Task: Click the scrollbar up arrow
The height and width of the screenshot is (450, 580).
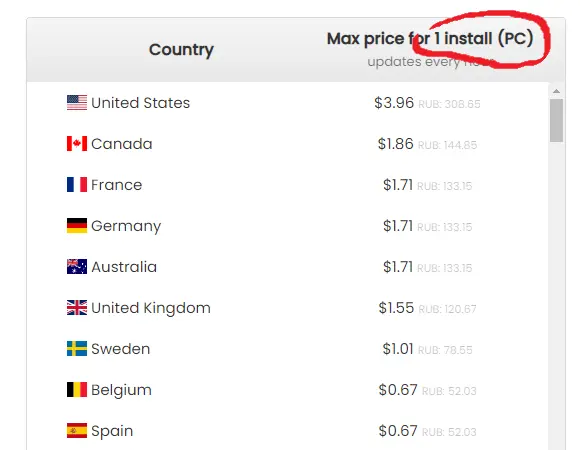Action: click(x=556, y=91)
